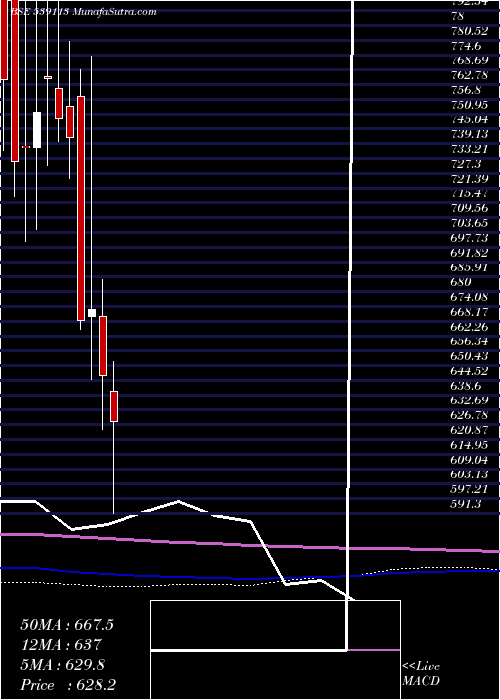This screenshot has height=700, width=500.
Task: Click the 662.26 price axis label
Action: [x=469, y=326]
